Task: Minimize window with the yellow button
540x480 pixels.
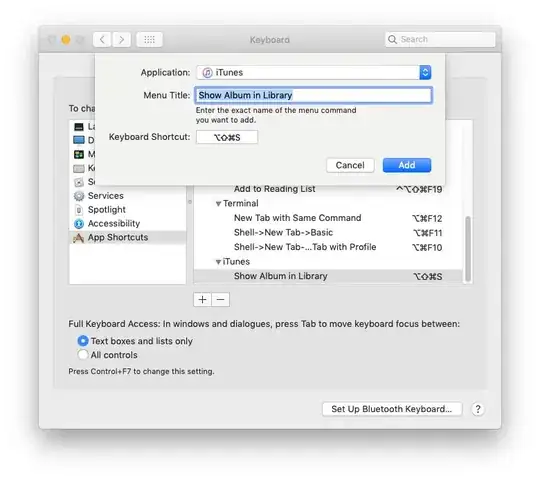Action: click(66, 40)
